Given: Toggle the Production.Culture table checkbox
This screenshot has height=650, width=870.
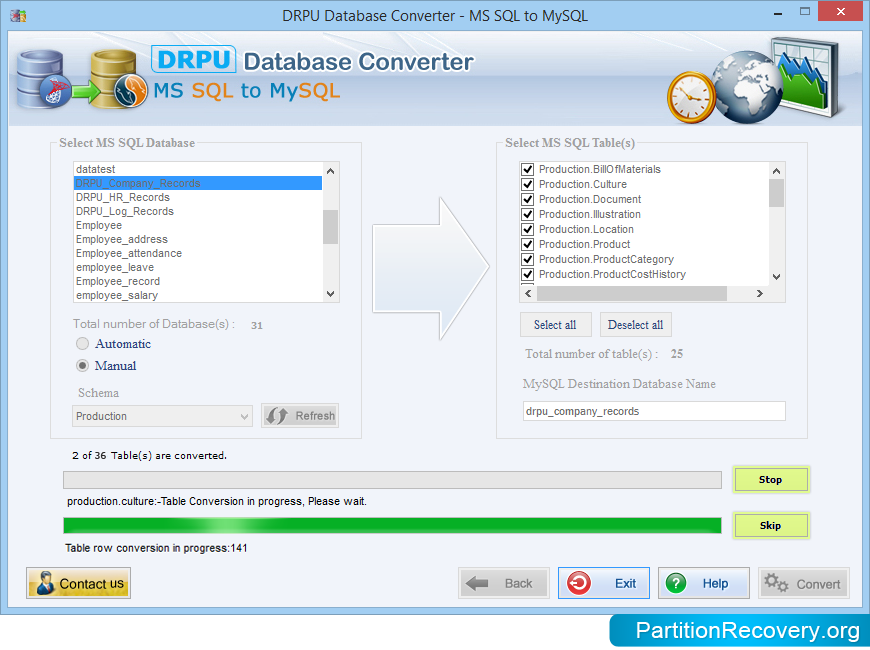Looking at the screenshot, I should 528,185.
